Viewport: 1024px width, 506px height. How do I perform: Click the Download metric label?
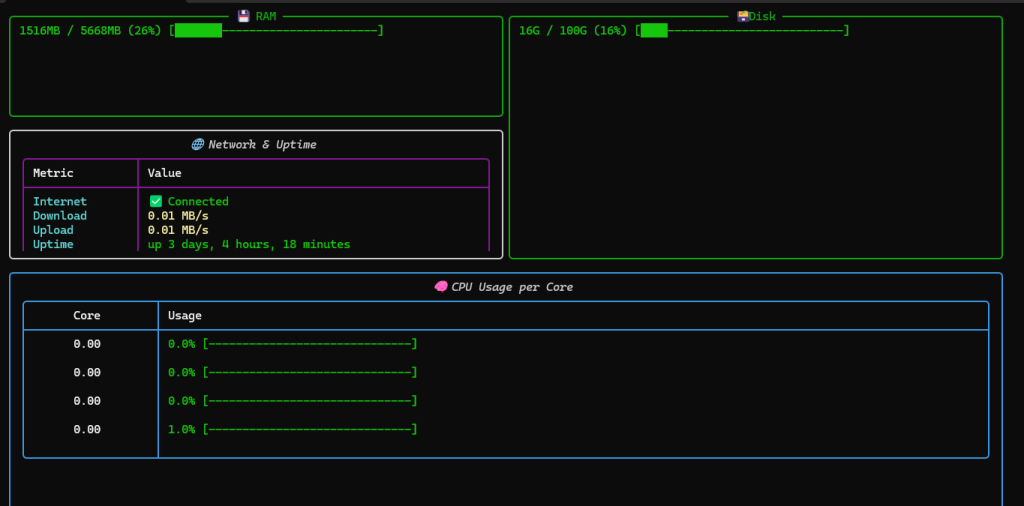60,216
